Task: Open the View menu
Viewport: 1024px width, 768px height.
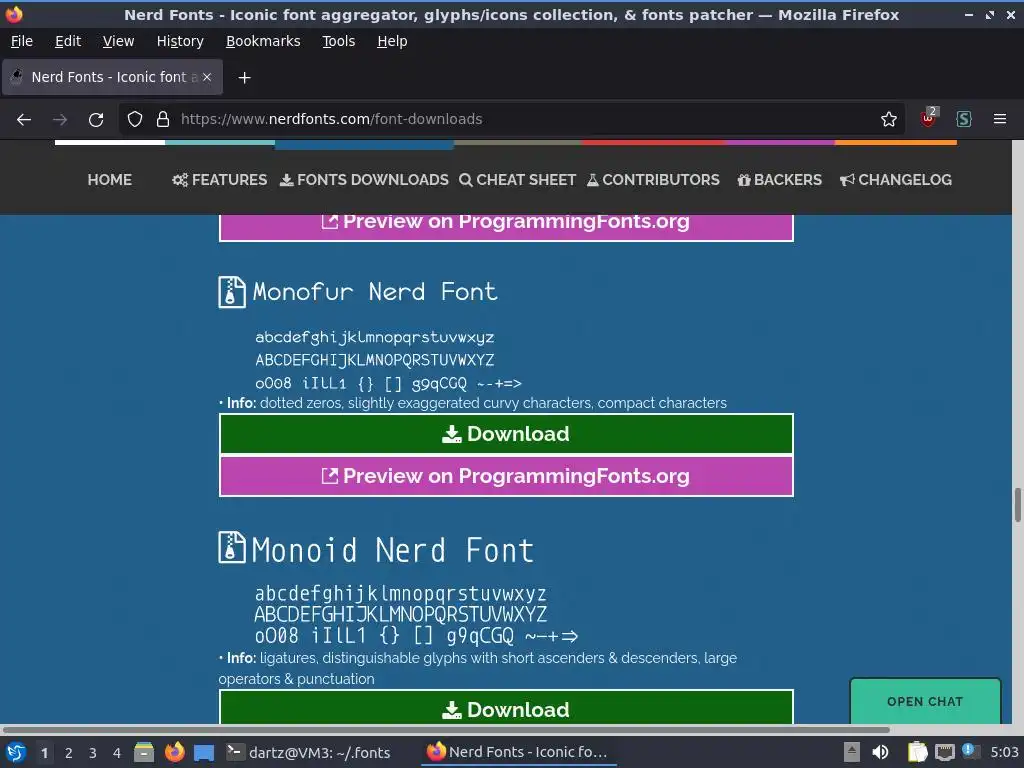Action: [x=118, y=41]
